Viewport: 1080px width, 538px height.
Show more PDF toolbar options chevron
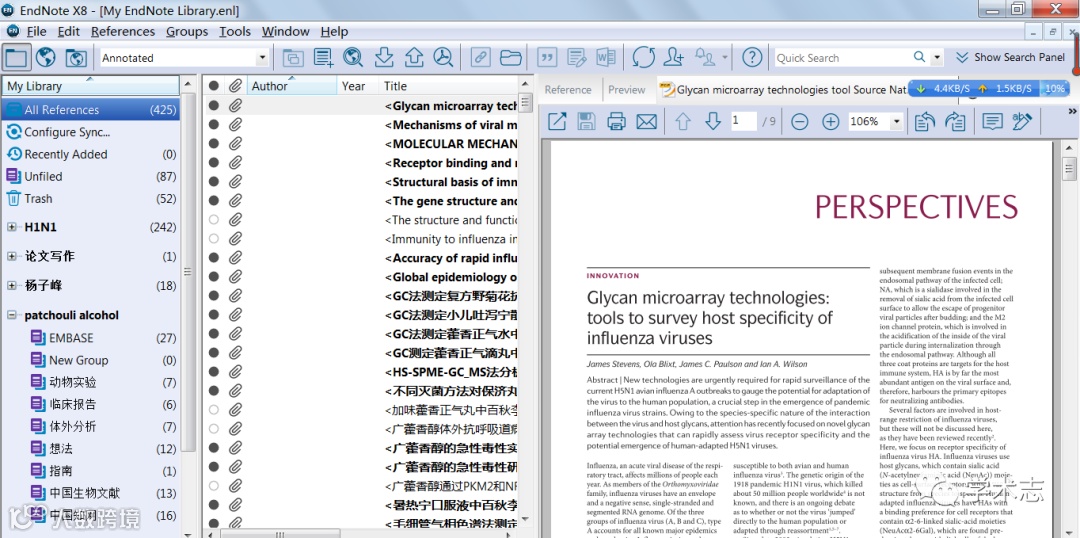click(1072, 112)
